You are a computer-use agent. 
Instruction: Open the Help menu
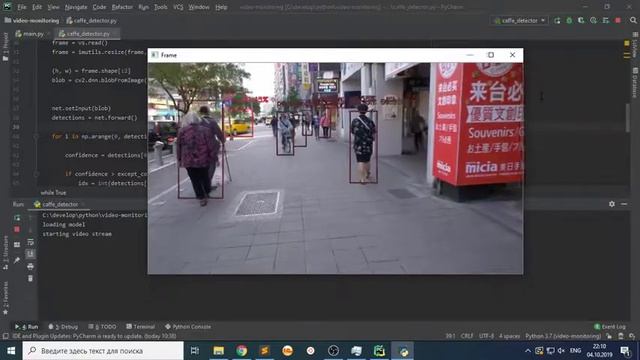[221, 7]
